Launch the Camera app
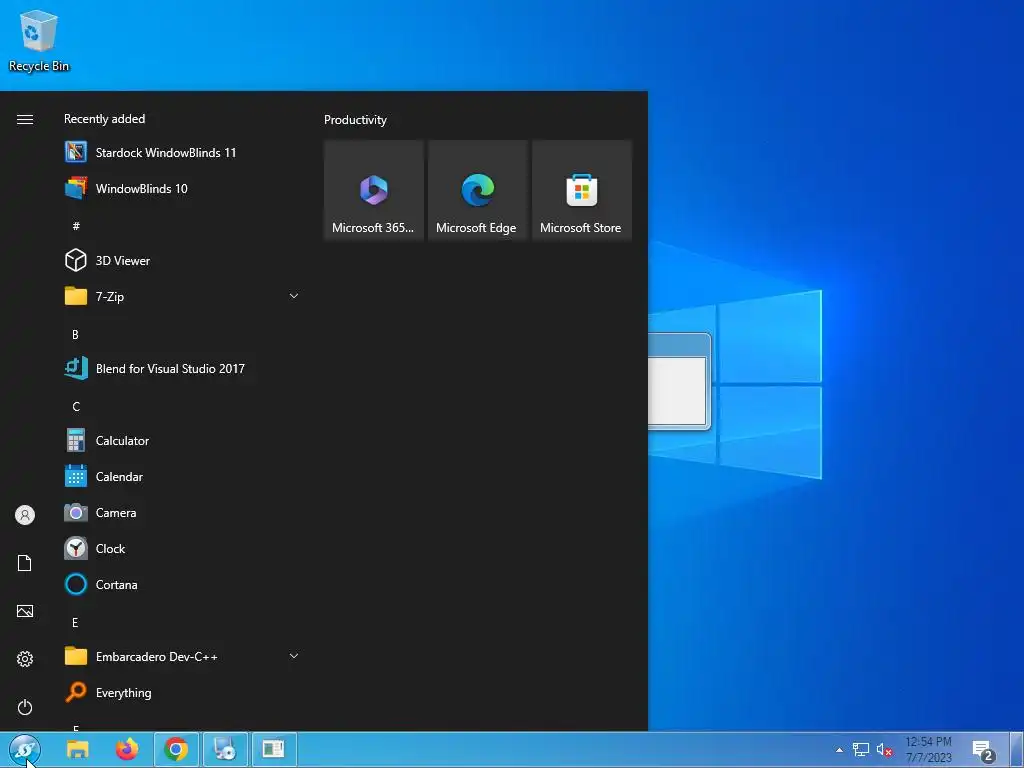This screenshot has height=768, width=1024. [183, 513]
